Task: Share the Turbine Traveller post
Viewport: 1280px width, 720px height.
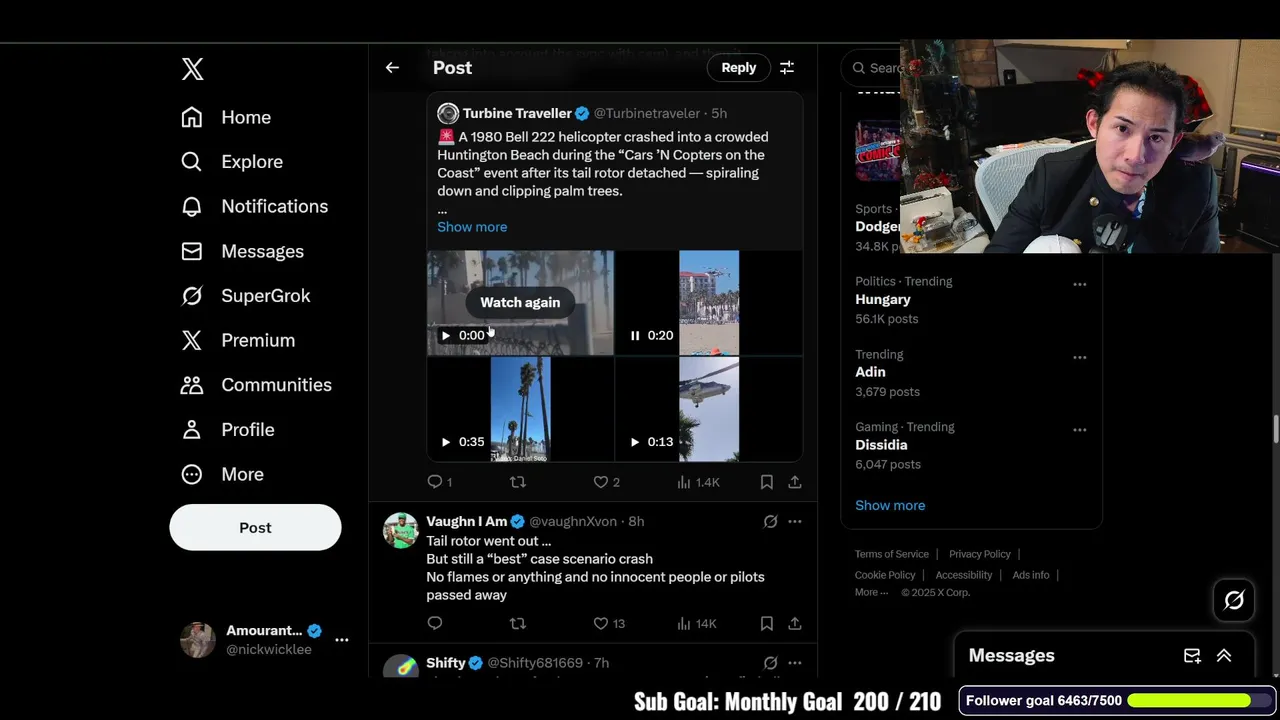Action: coord(795,482)
